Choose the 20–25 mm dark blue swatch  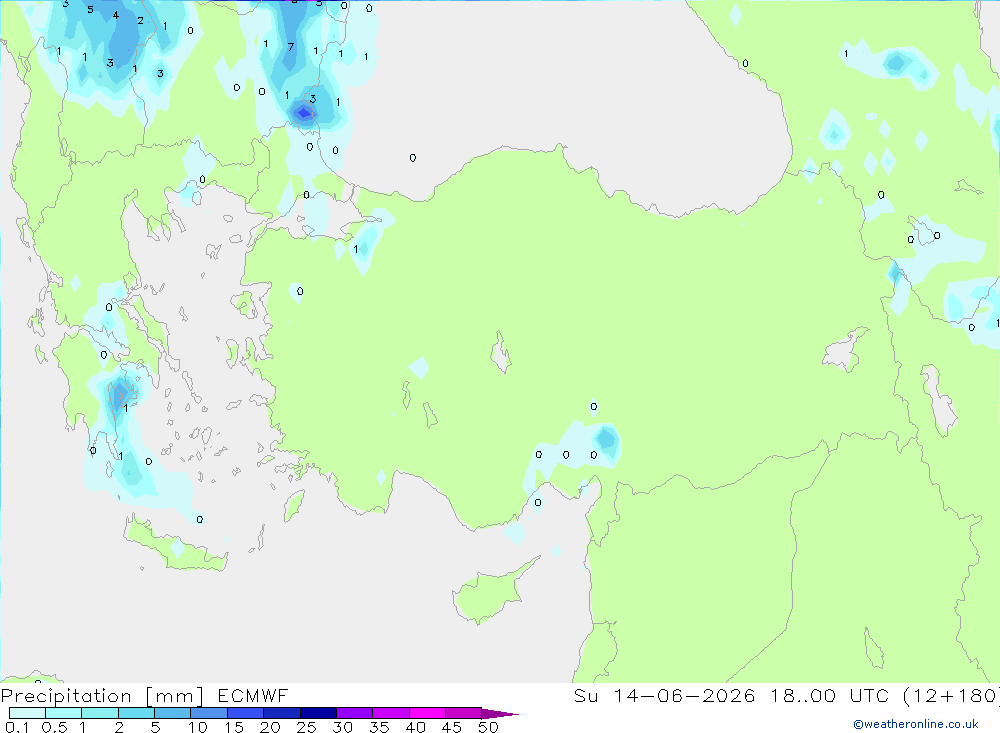click(x=281, y=713)
